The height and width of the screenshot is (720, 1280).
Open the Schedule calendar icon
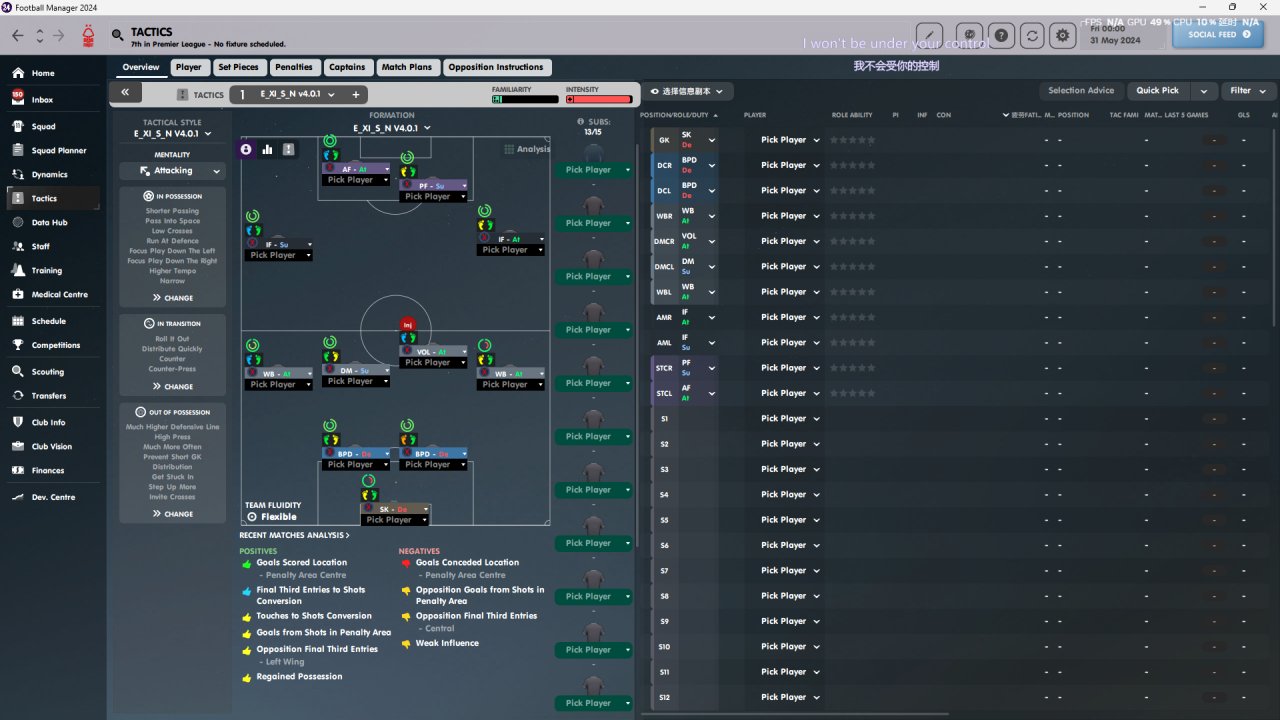(17, 321)
